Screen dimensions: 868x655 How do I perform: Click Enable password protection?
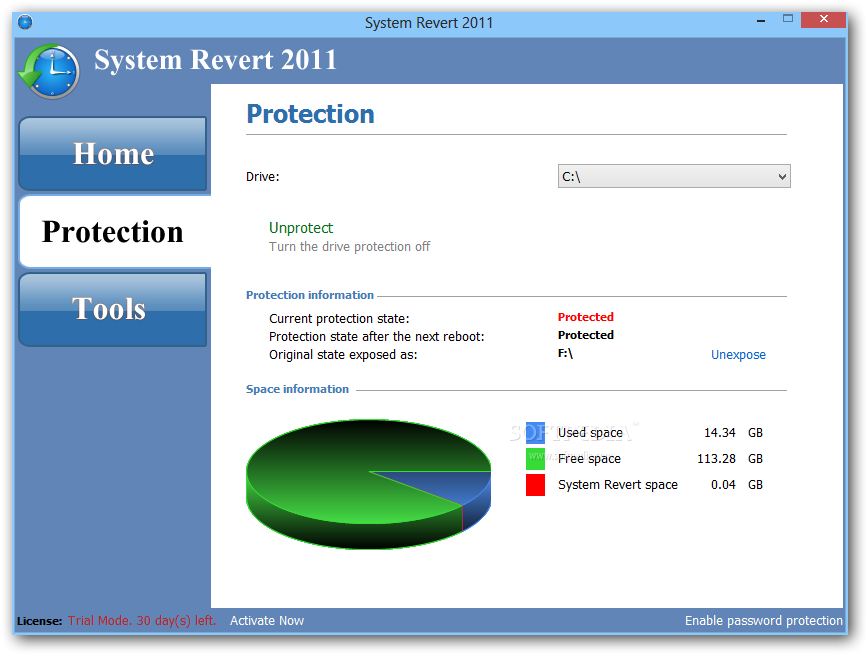click(763, 621)
